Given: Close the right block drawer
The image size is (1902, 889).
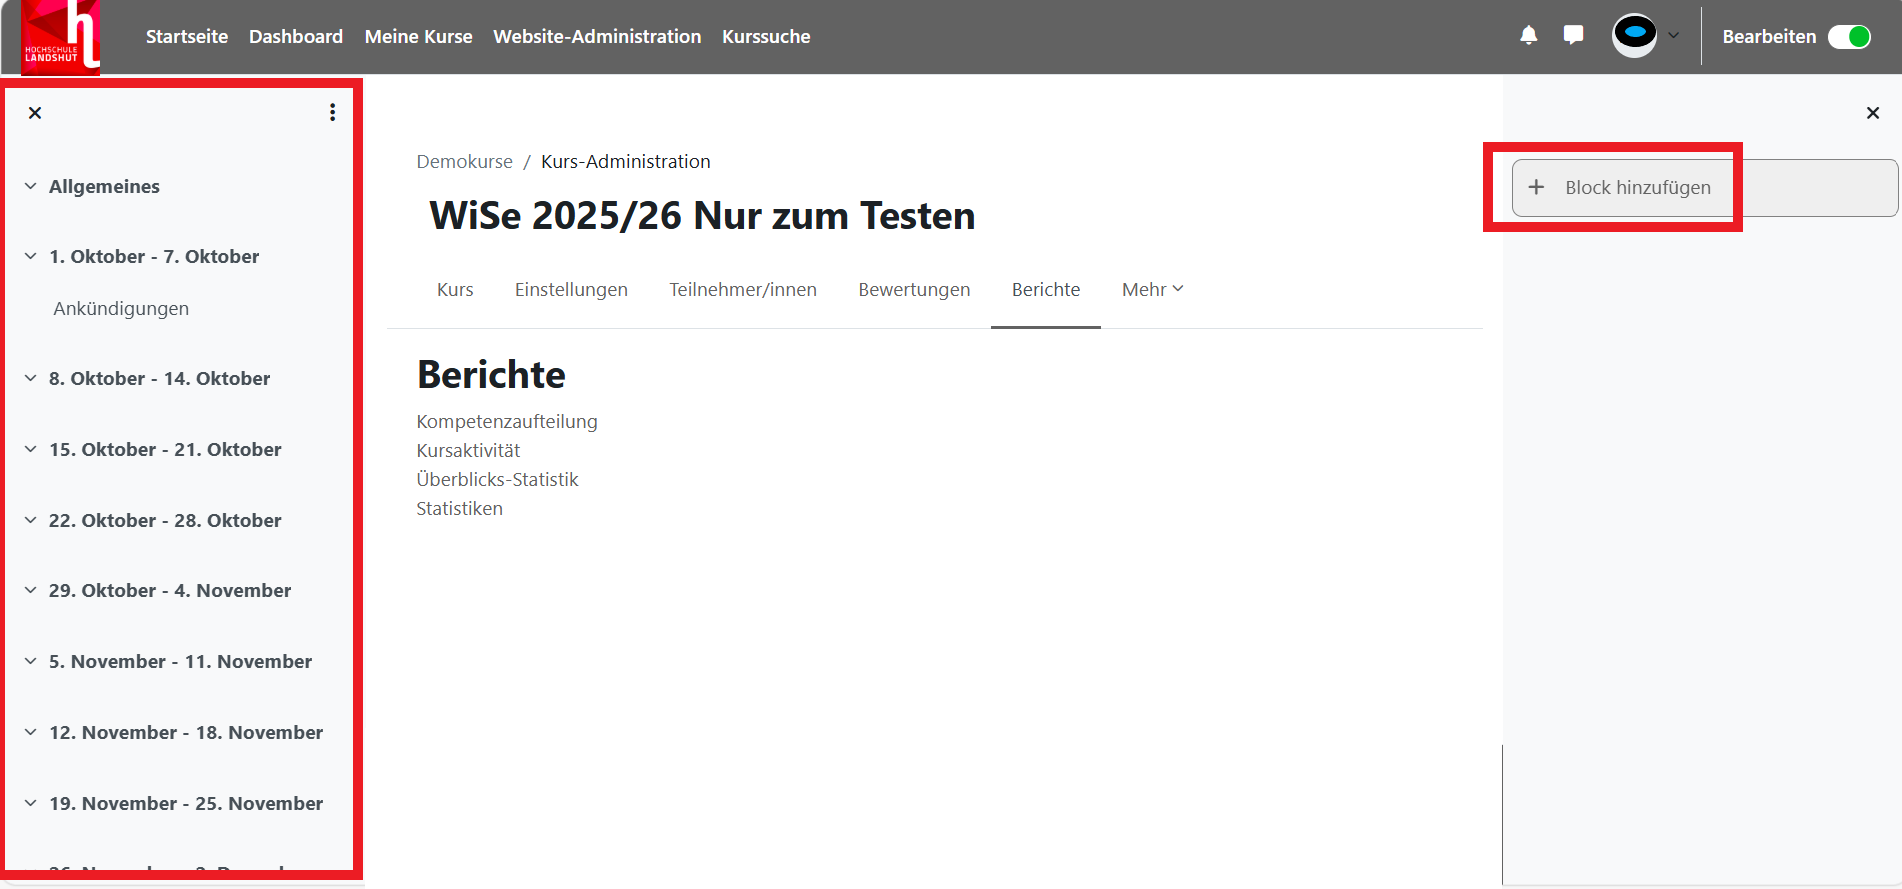Looking at the screenshot, I should point(1872,113).
